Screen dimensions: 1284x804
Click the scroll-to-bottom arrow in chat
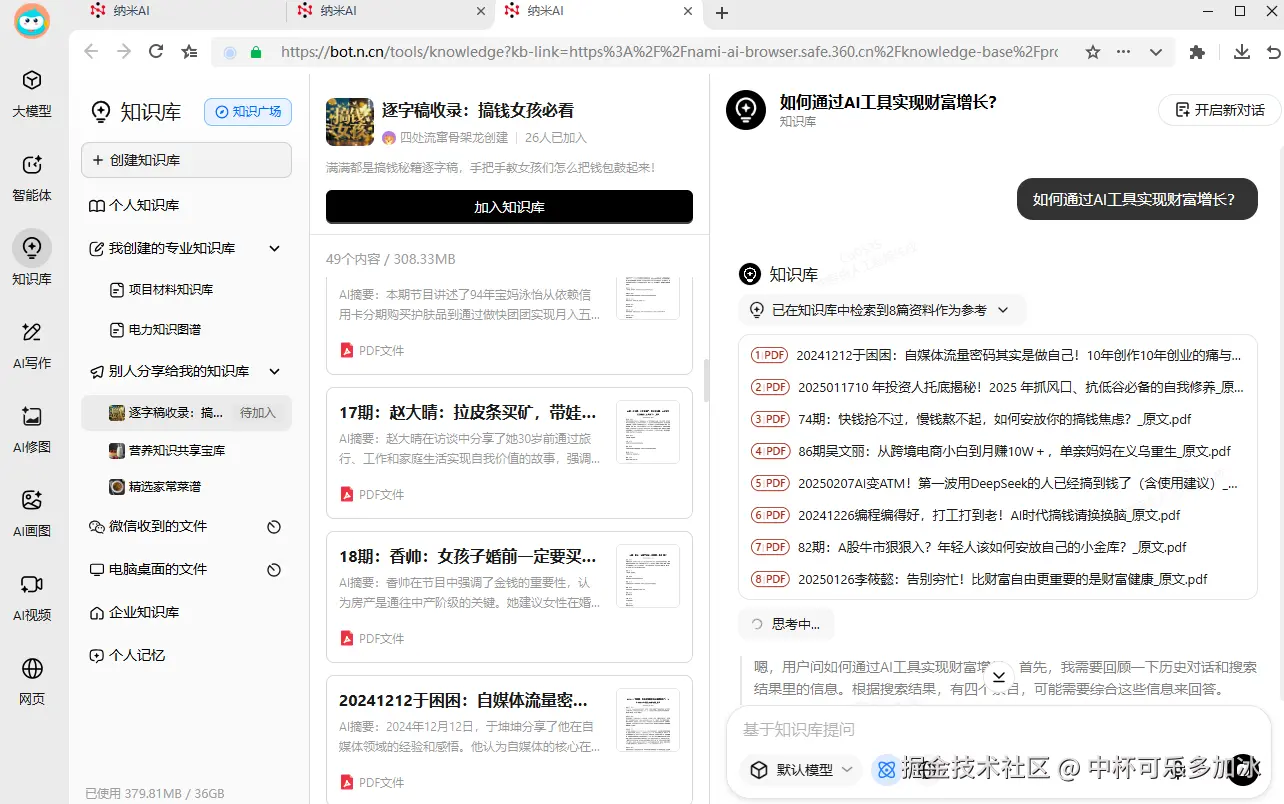coord(998,677)
